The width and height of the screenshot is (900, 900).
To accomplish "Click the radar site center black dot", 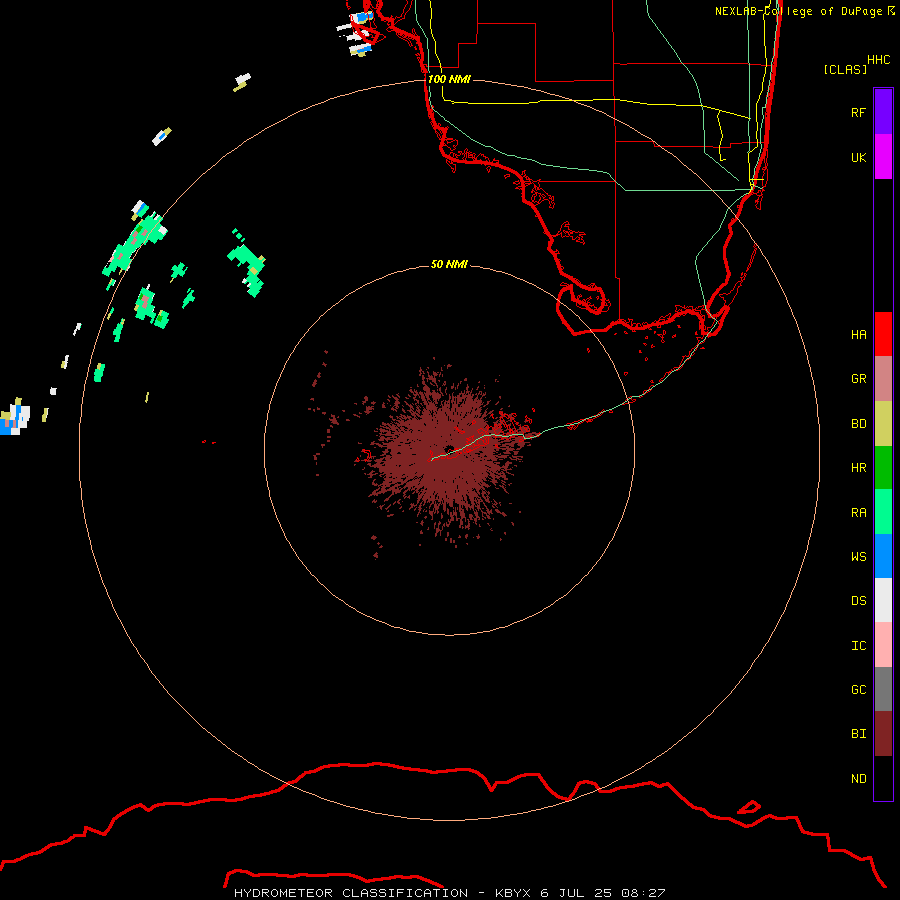I will click(449, 449).
